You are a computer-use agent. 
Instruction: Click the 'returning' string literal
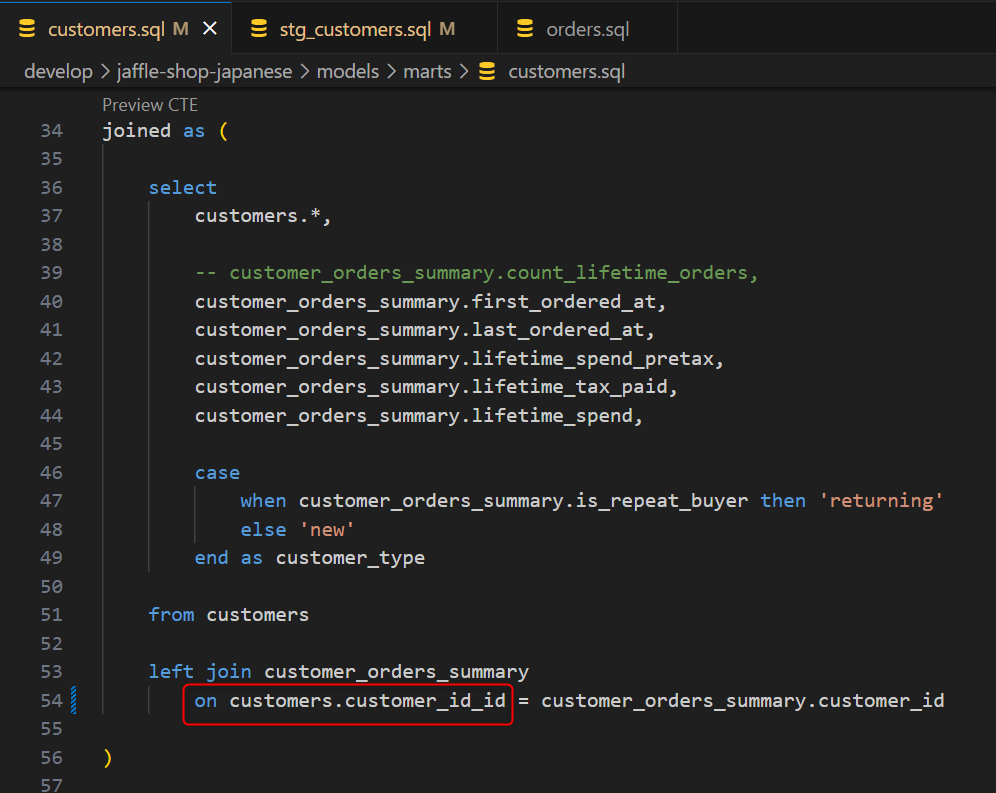[x=880, y=501]
